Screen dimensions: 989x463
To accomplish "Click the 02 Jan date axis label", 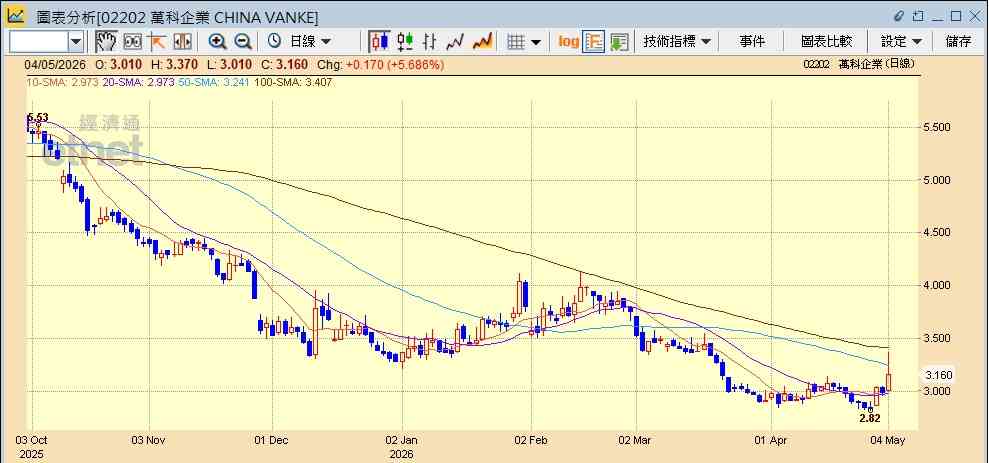I will click(x=402, y=440).
